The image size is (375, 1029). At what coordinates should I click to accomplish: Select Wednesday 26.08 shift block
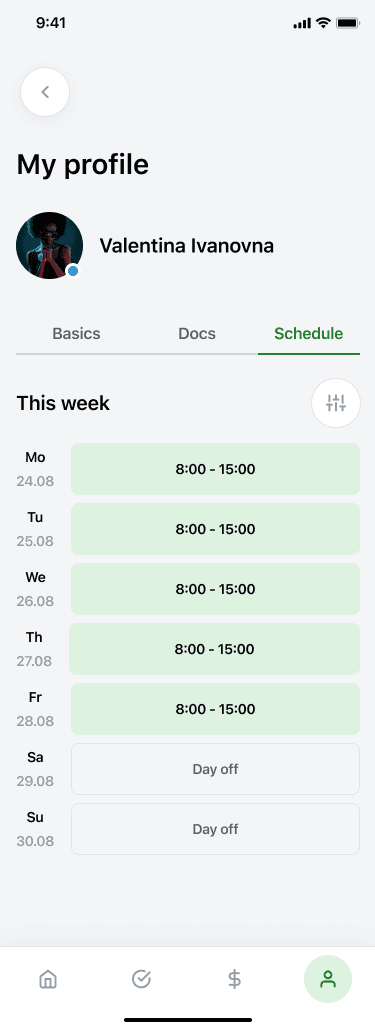click(215, 589)
